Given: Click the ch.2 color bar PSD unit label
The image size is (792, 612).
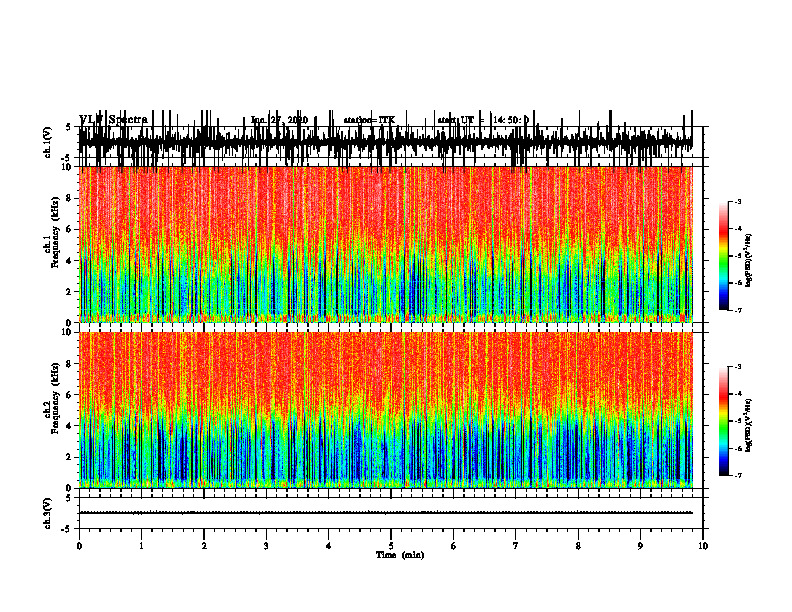Looking at the screenshot, I should pyautogui.click(x=749, y=425).
